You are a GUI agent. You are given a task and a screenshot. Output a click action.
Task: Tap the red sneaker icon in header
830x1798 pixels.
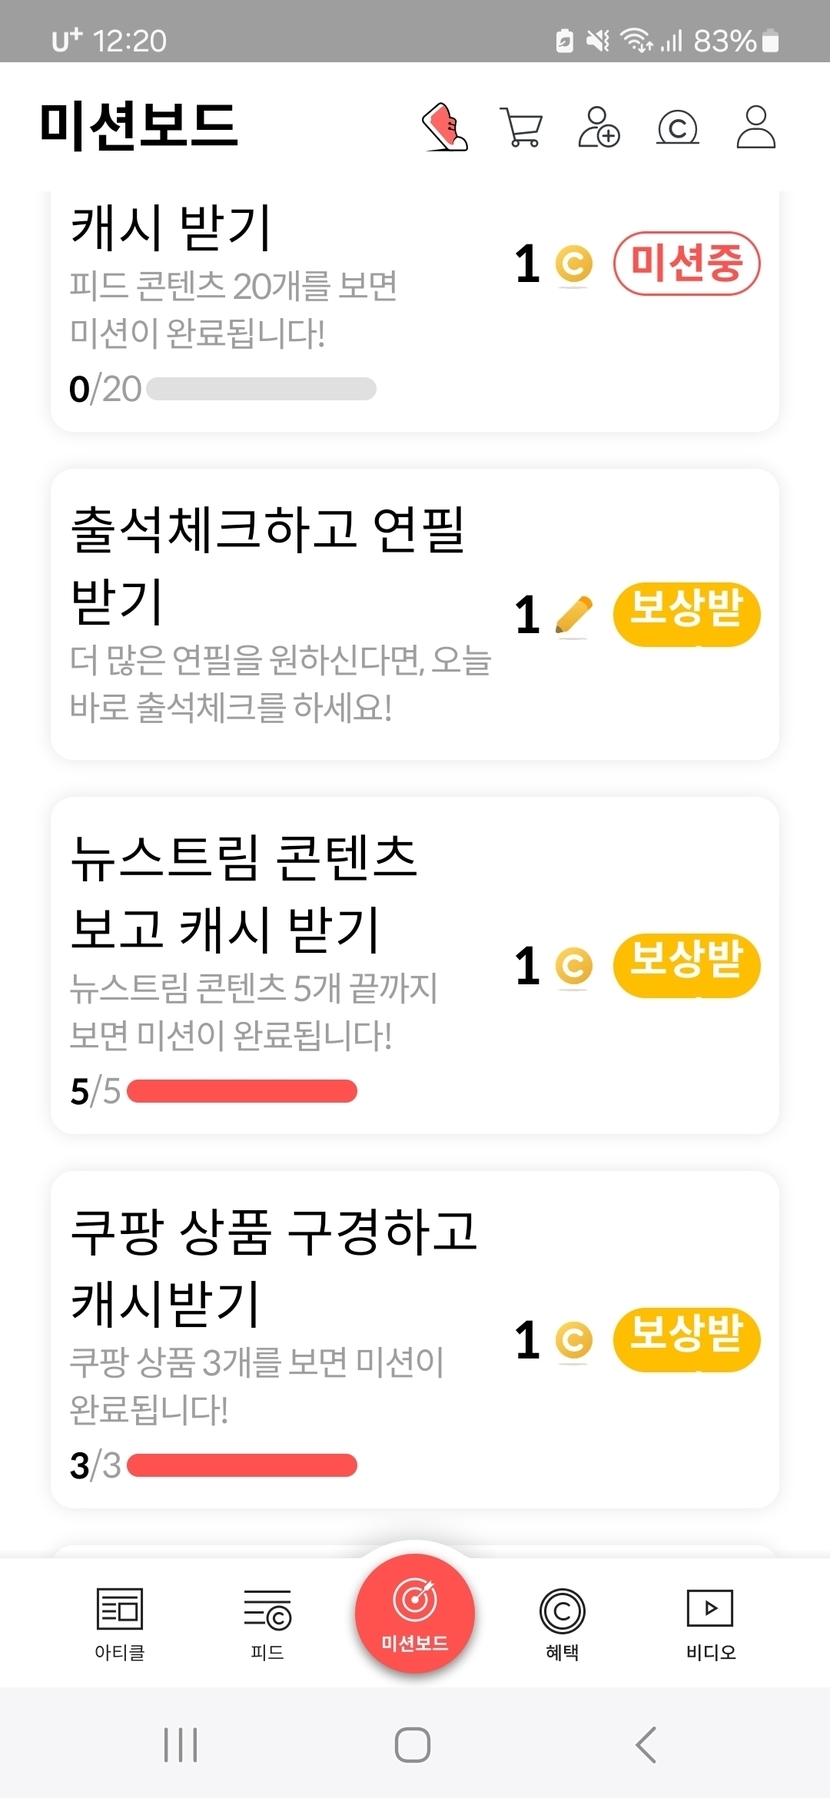(446, 127)
